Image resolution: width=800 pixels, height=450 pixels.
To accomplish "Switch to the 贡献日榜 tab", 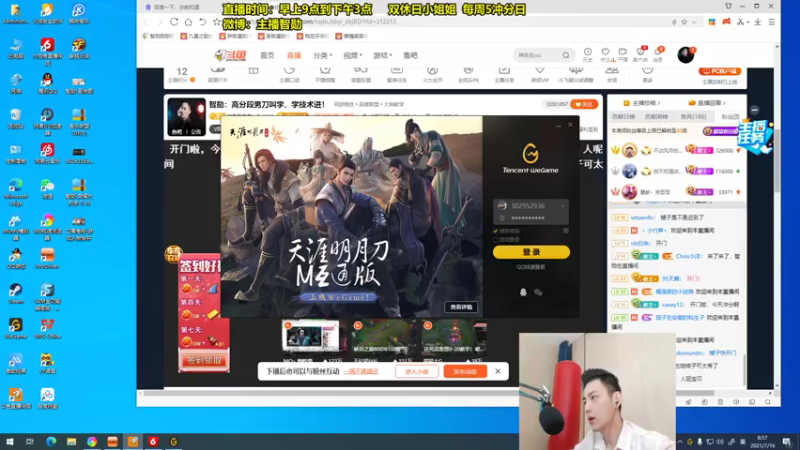I will coord(623,117).
